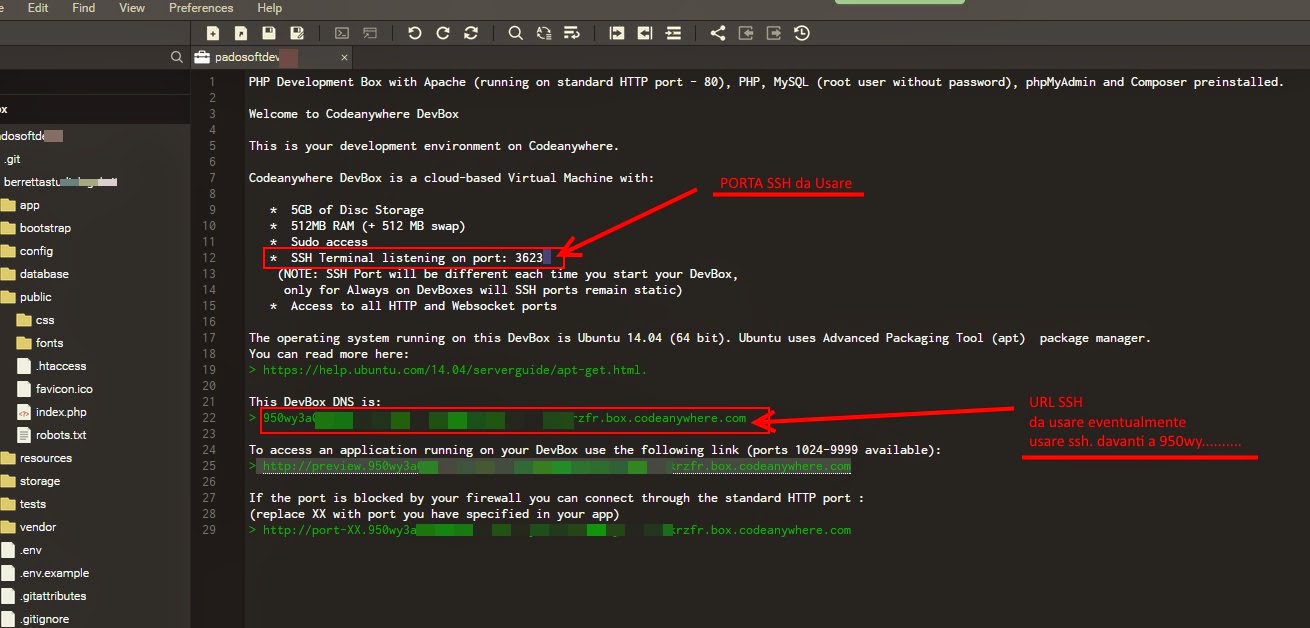Click the Find and Replace toolbar icon
Image resolution: width=1310 pixels, height=628 pixels.
544,33
